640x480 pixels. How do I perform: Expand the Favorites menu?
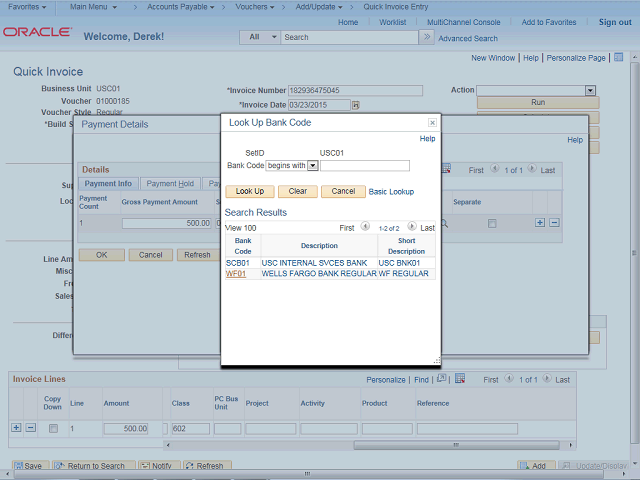27,7
